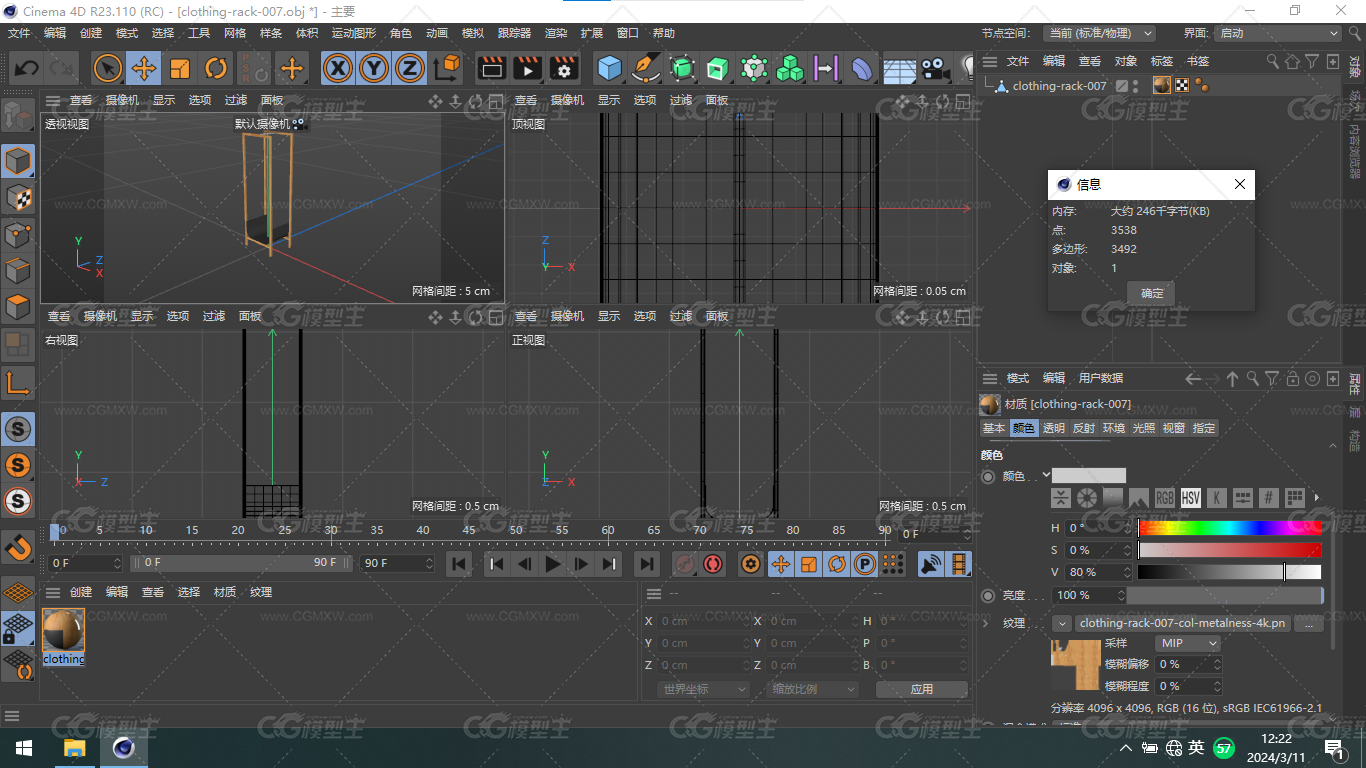1366x768 pixels.
Task: Open the 世界坐标 dropdown
Action: point(704,689)
